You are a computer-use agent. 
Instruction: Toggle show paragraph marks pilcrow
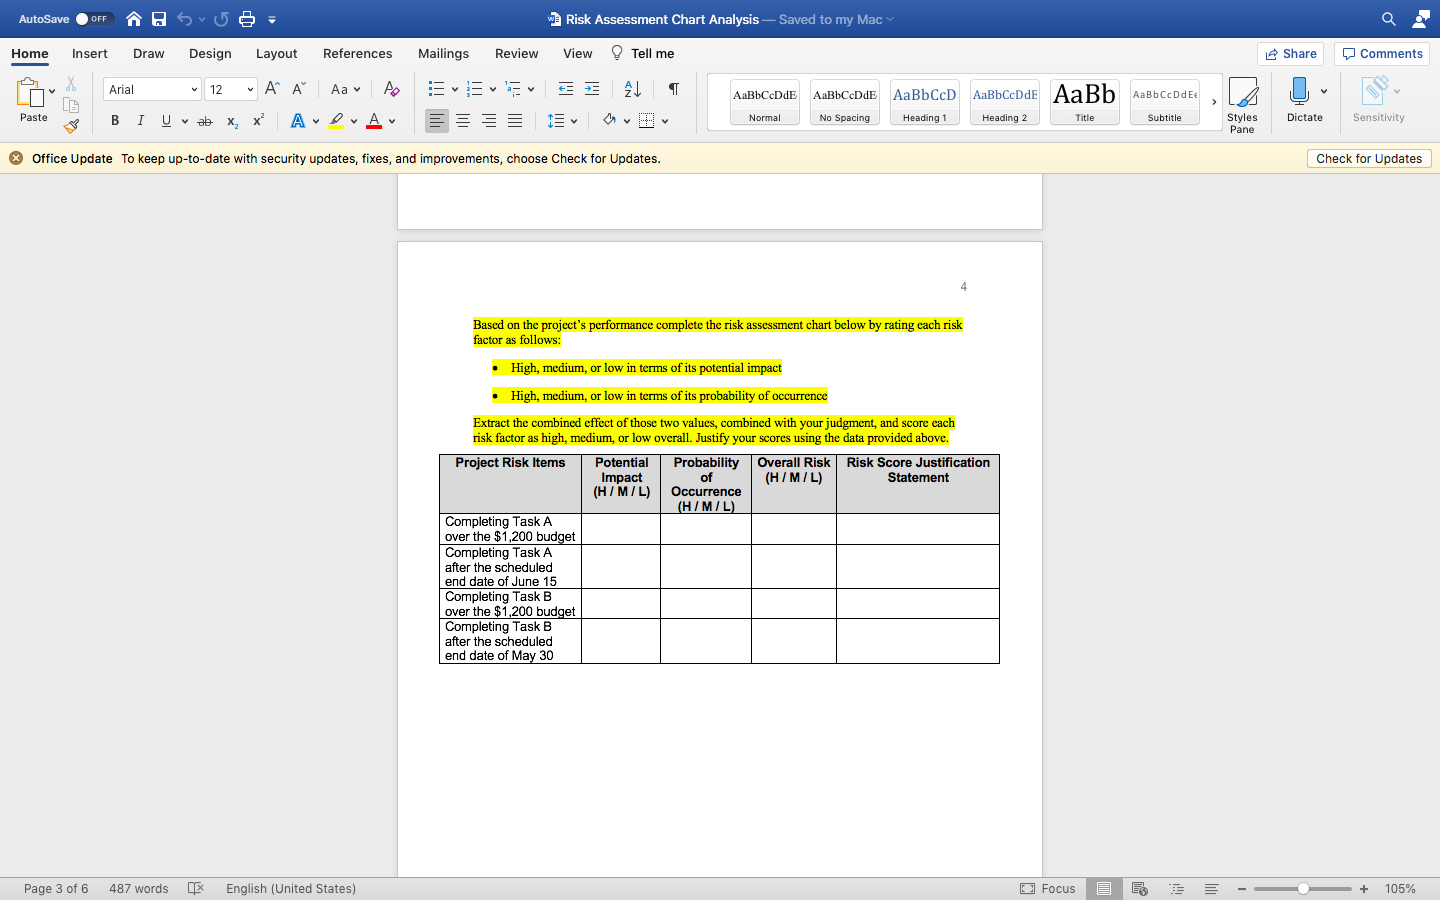coord(674,89)
